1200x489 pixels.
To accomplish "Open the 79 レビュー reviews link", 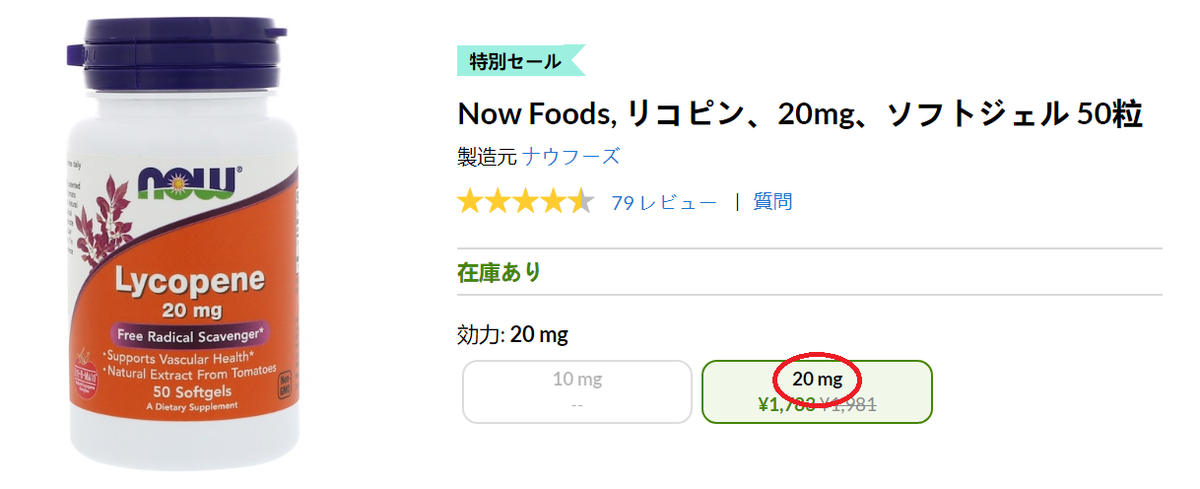I will point(664,202).
